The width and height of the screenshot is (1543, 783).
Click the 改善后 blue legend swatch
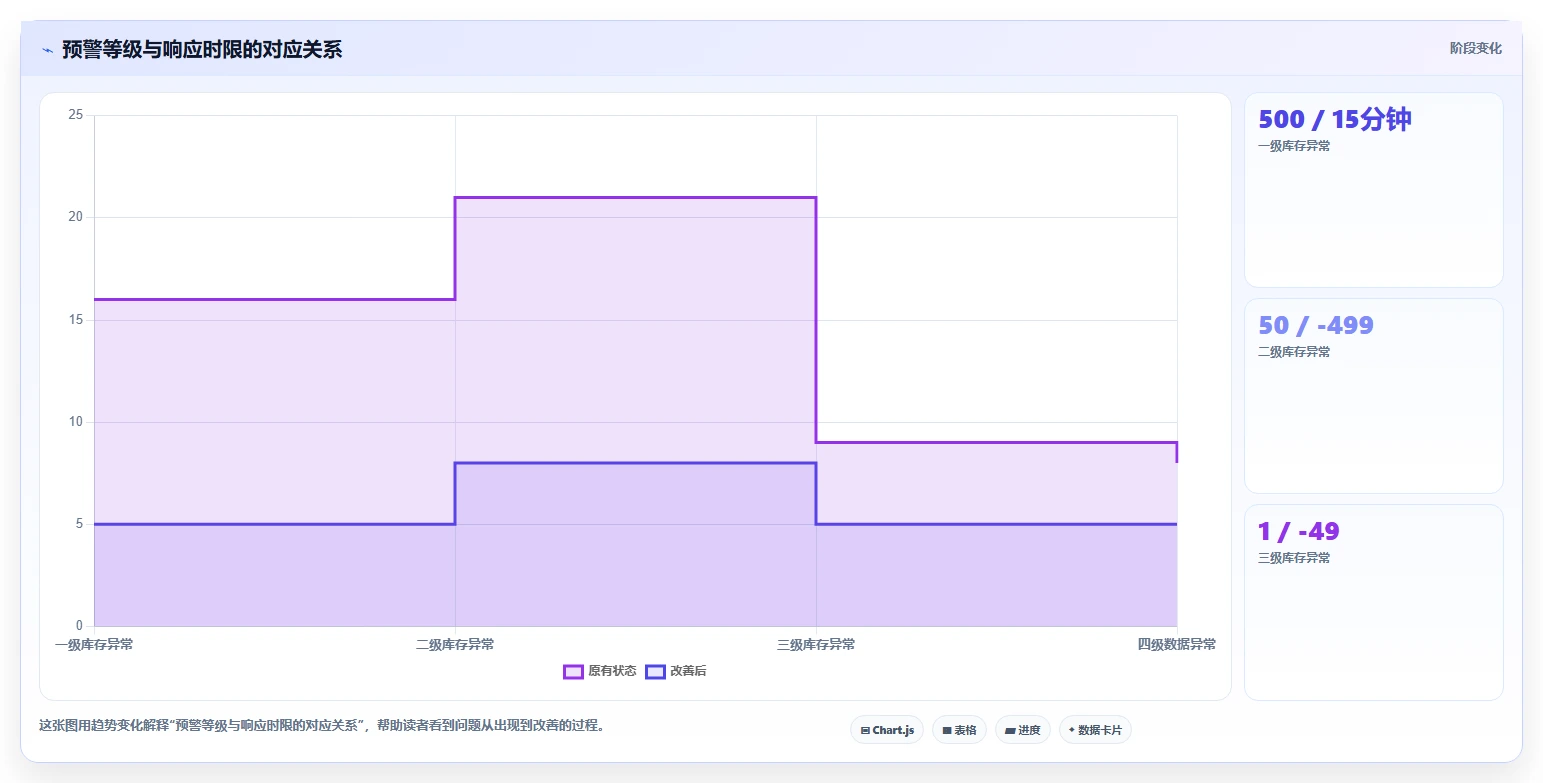(655, 671)
